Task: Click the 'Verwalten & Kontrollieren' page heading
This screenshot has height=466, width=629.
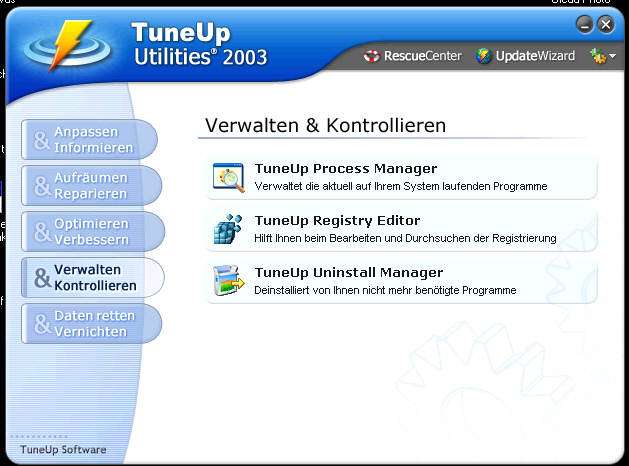Action: click(325, 125)
